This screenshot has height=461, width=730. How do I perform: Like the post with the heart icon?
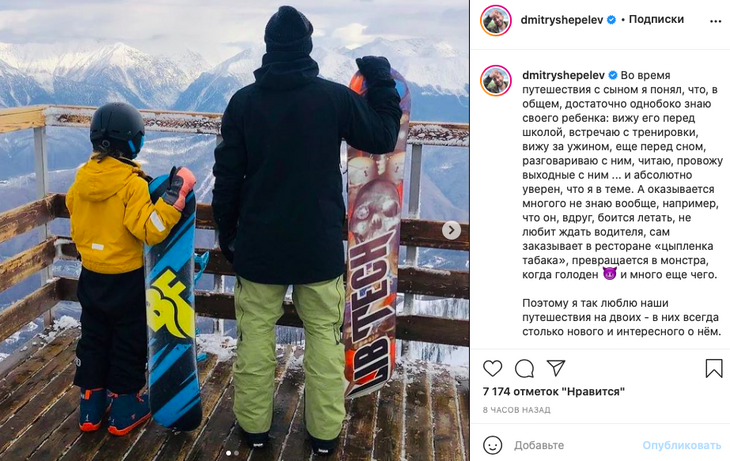pyautogui.click(x=492, y=368)
